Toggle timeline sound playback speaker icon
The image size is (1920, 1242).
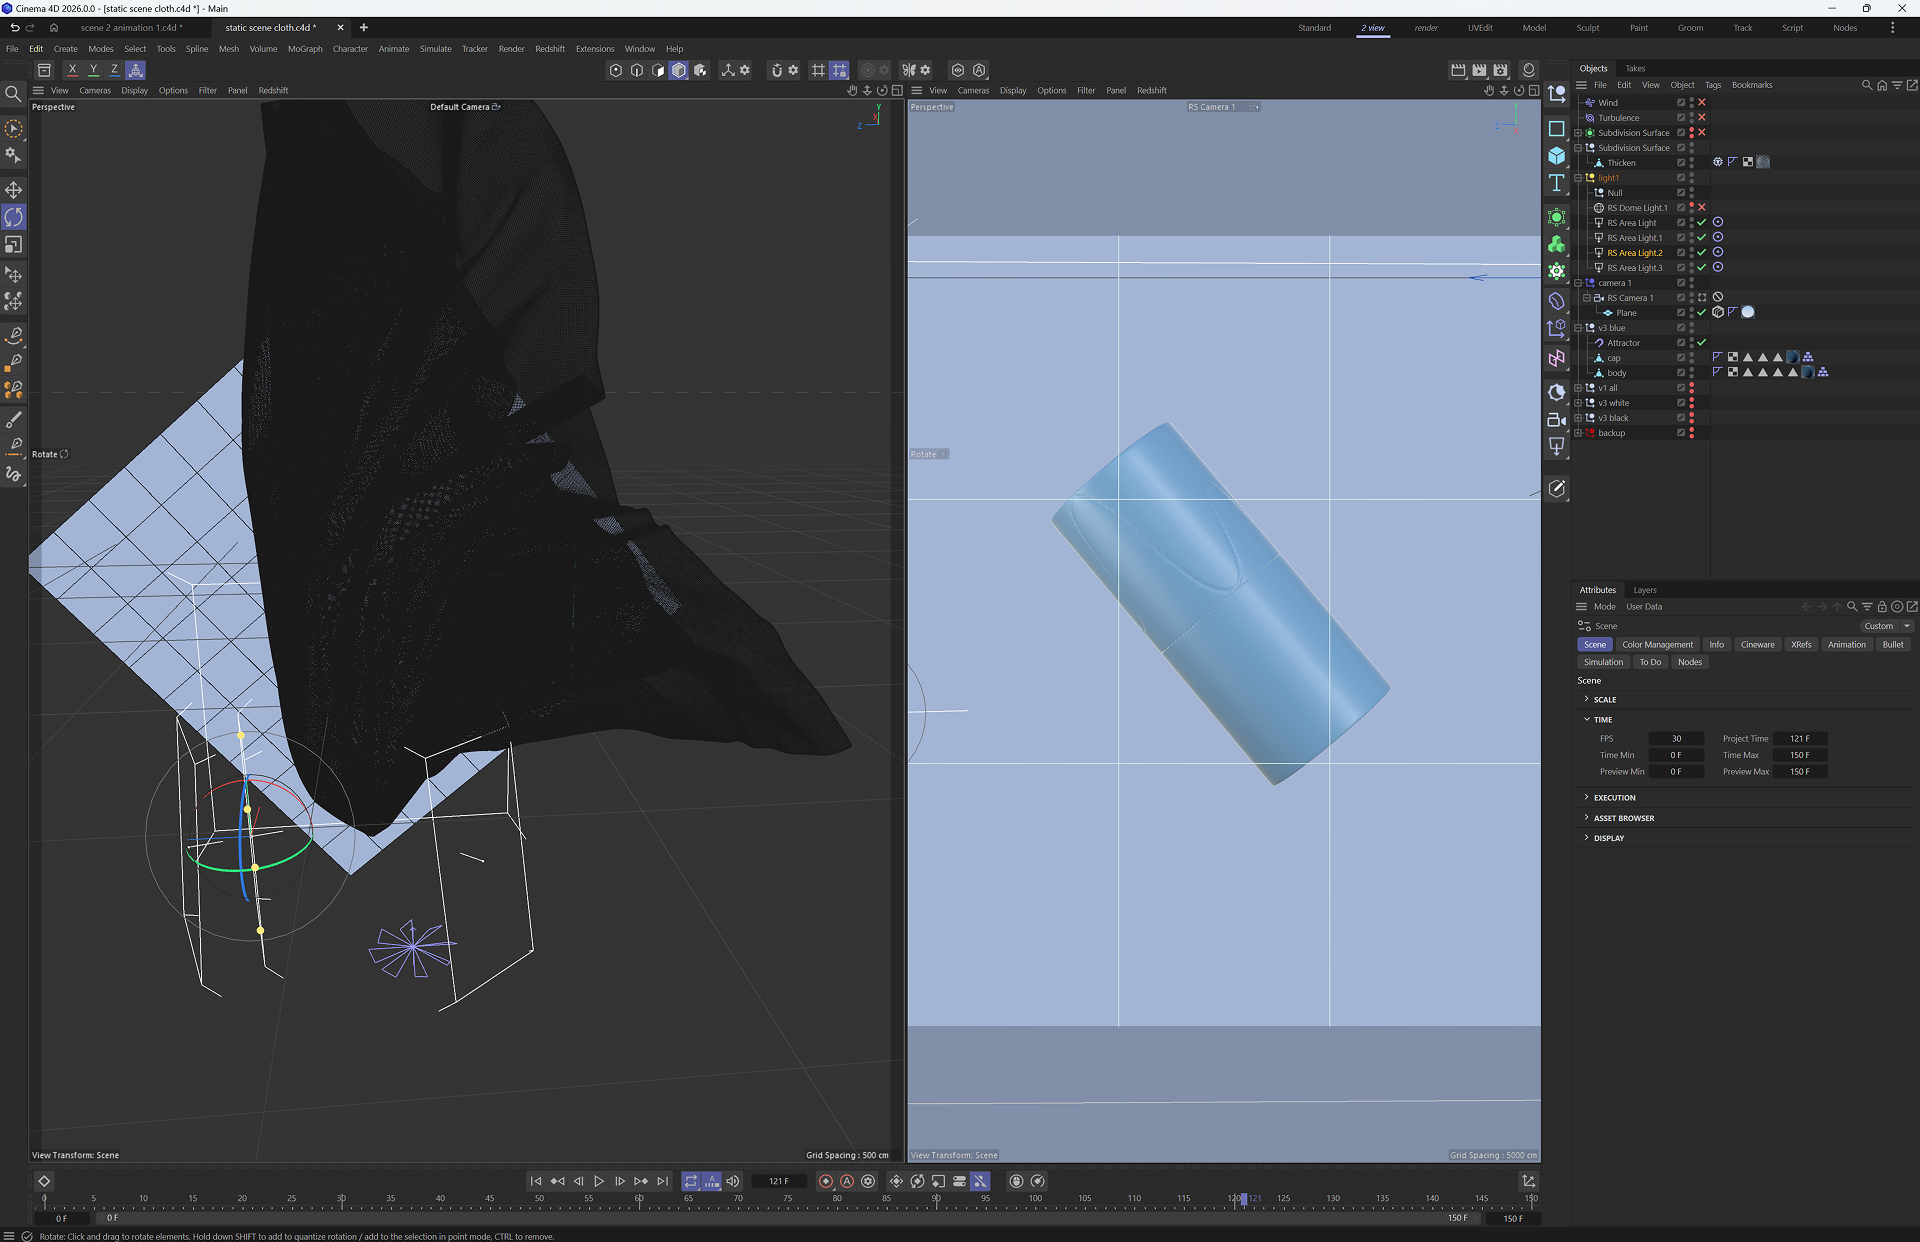733,1181
